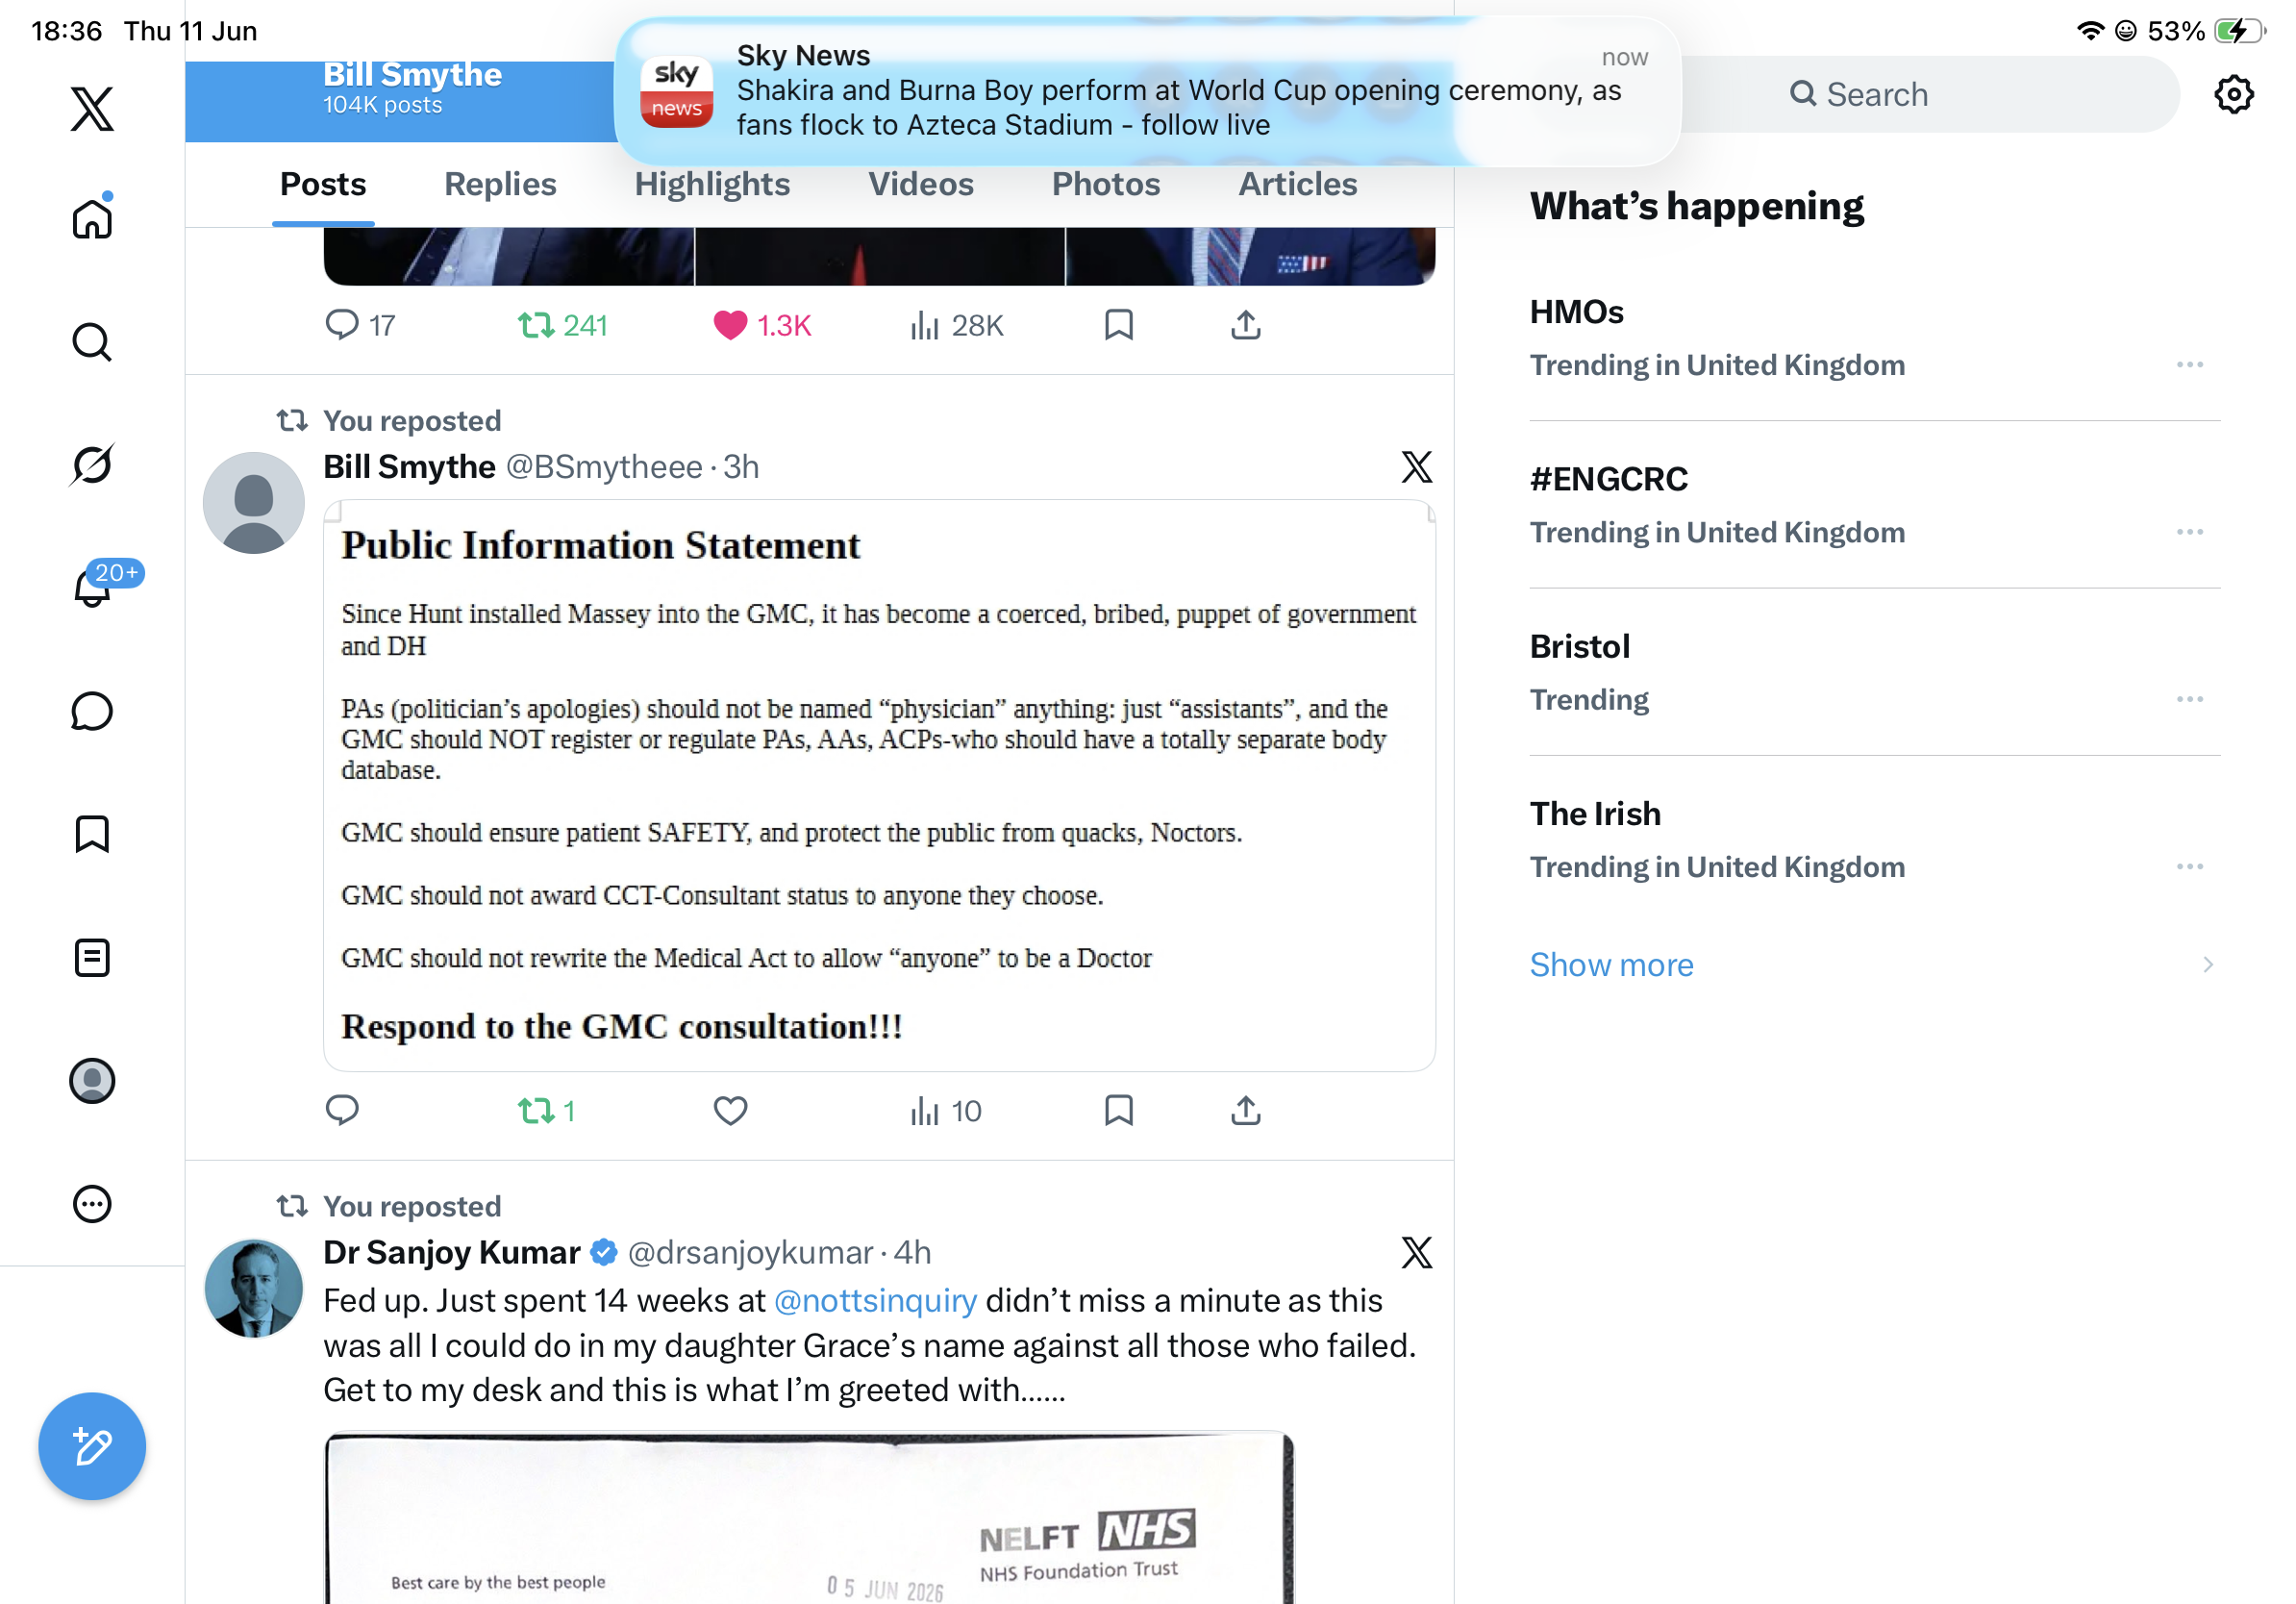Image resolution: width=2296 pixels, height=1604 pixels.
Task: Open the settings gear beside Search
Action: click(x=2233, y=94)
